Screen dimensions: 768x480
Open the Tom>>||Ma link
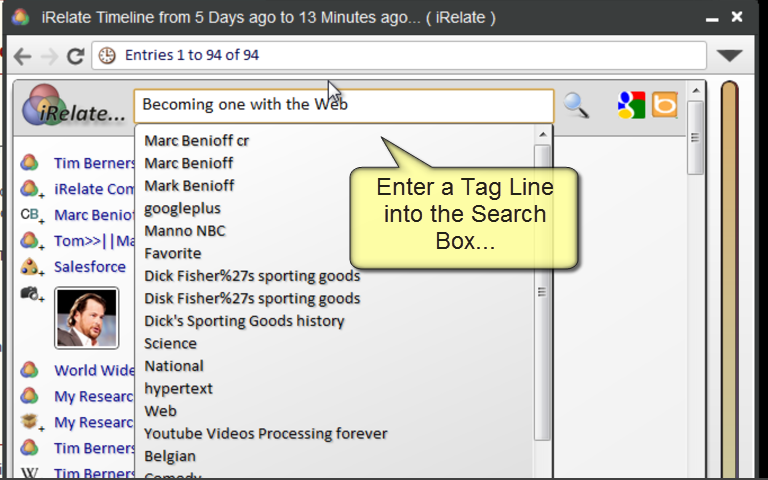pos(94,241)
